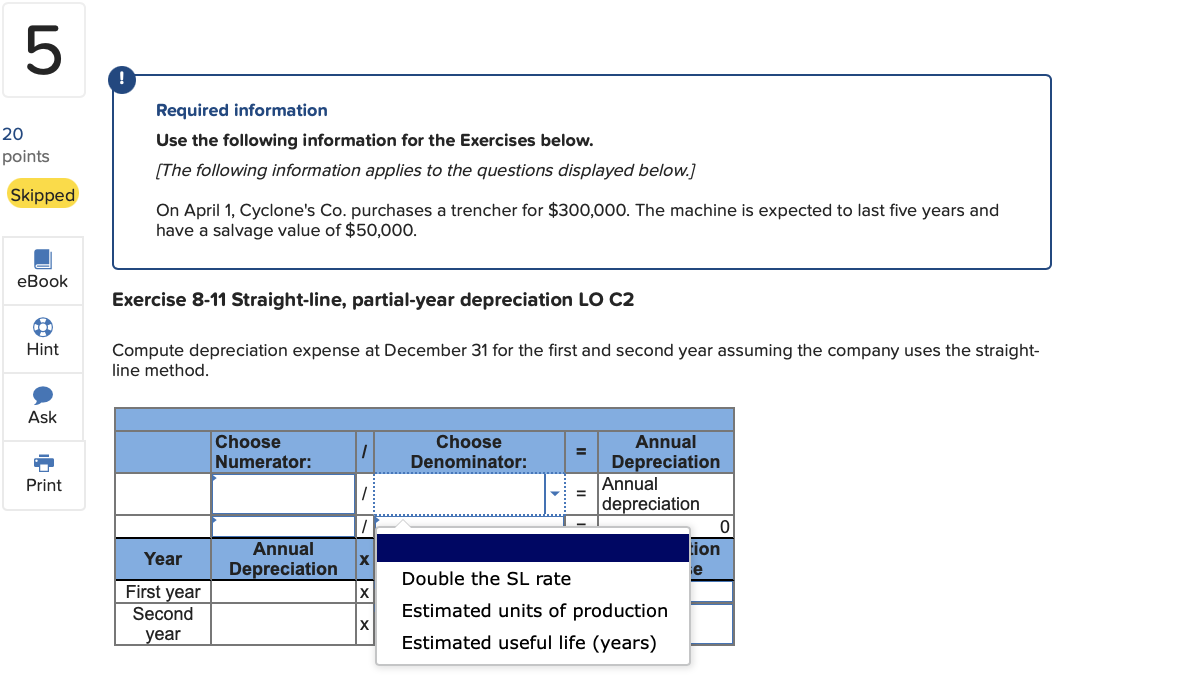Pick 'Estimated useful life (years)' option
Screen dimensions: 1188x682
click(529, 643)
